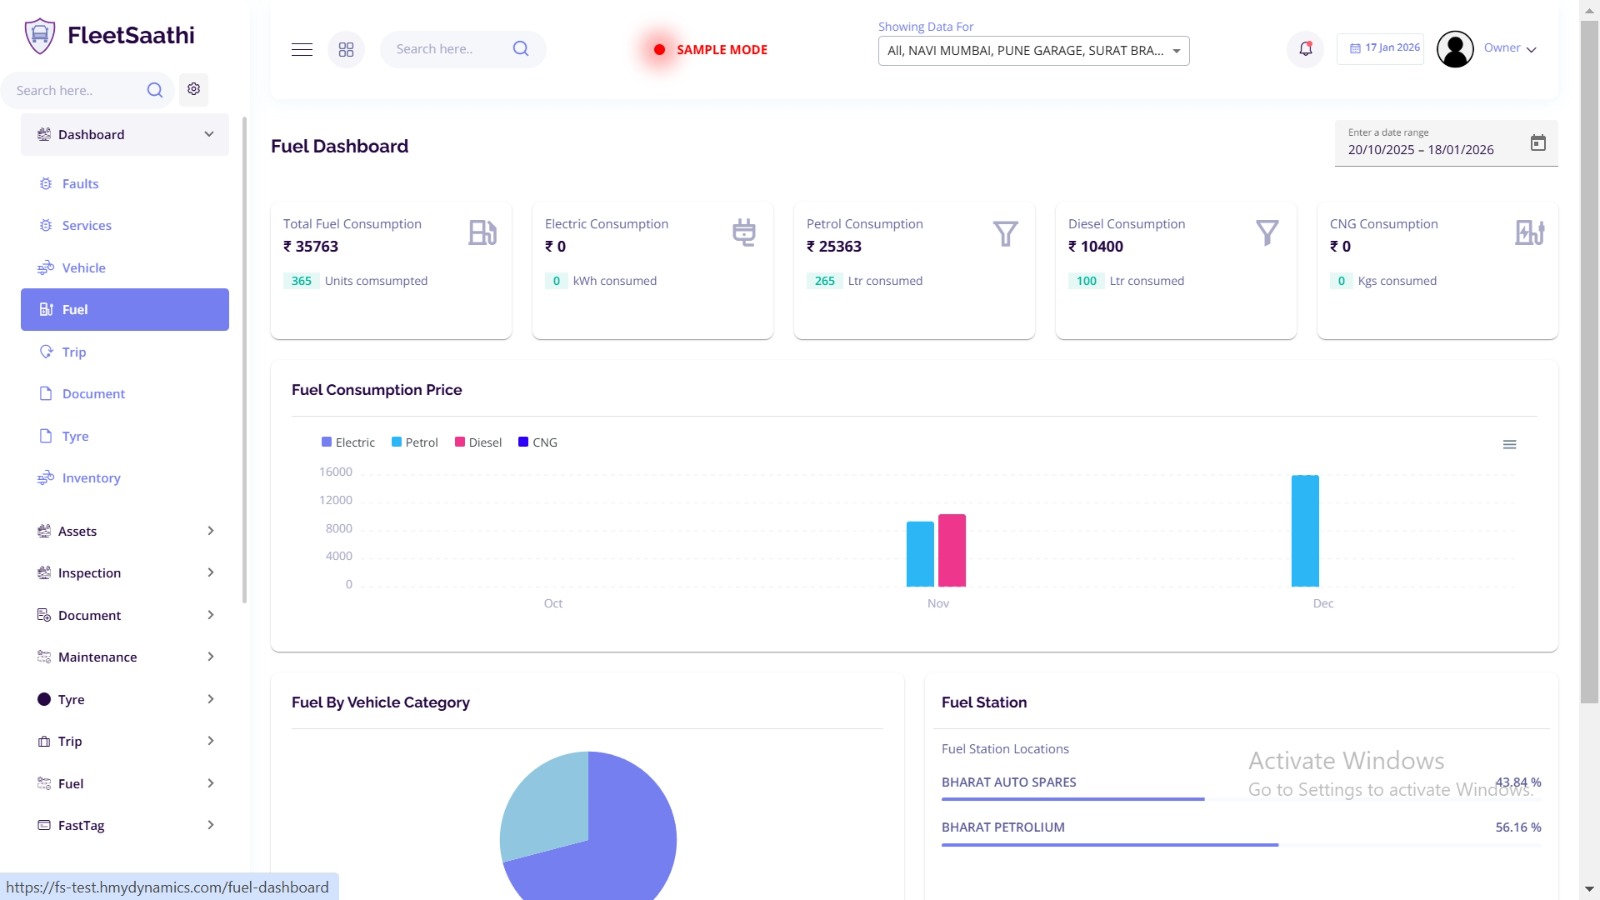Open the Showing Data For dropdown
Viewport: 1600px width, 900px height.
1033,51
